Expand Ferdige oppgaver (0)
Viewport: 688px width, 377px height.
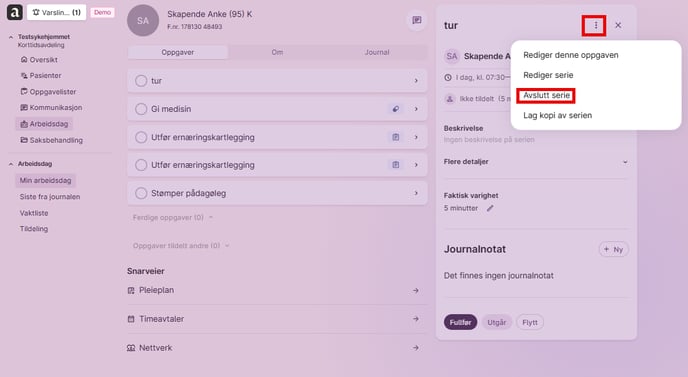click(172, 217)
